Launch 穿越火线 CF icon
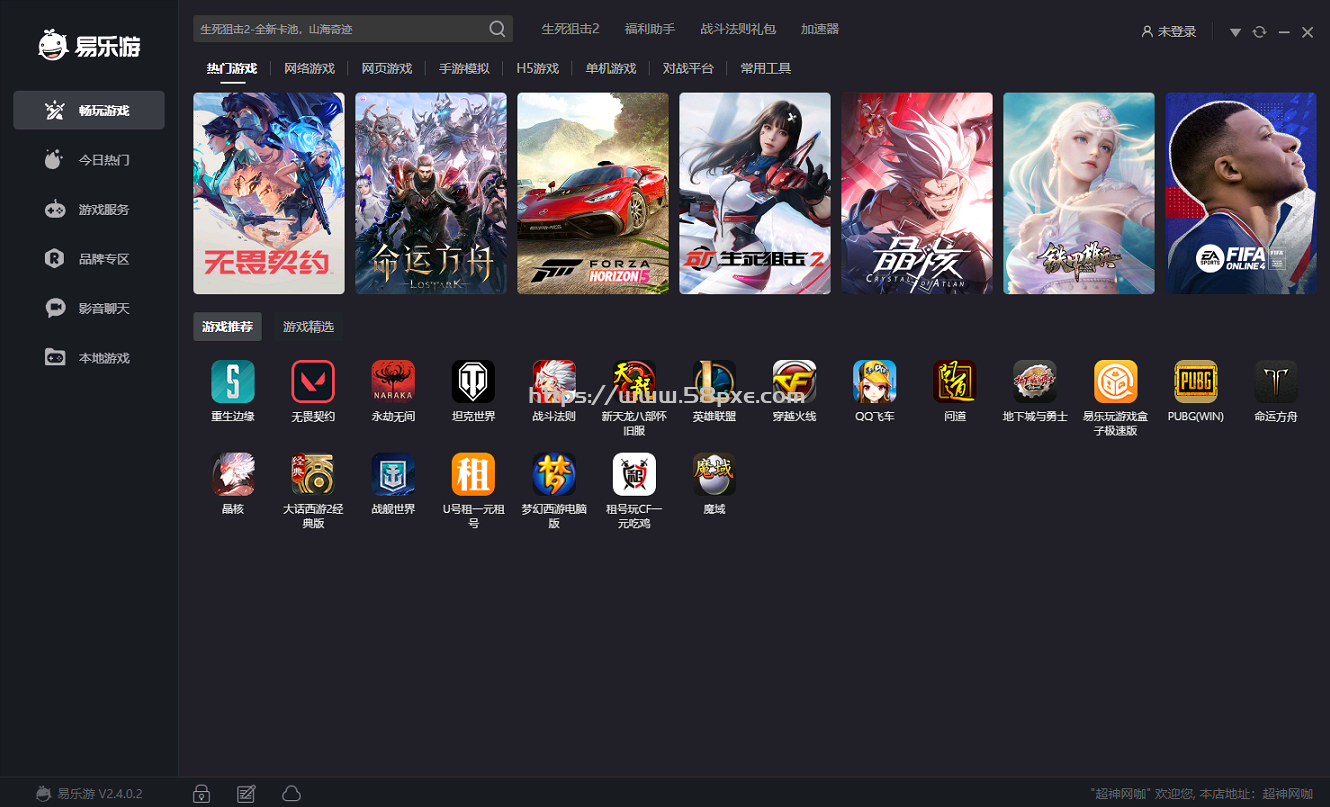This screenshot has width=1330, height=807. pos(795,382)
